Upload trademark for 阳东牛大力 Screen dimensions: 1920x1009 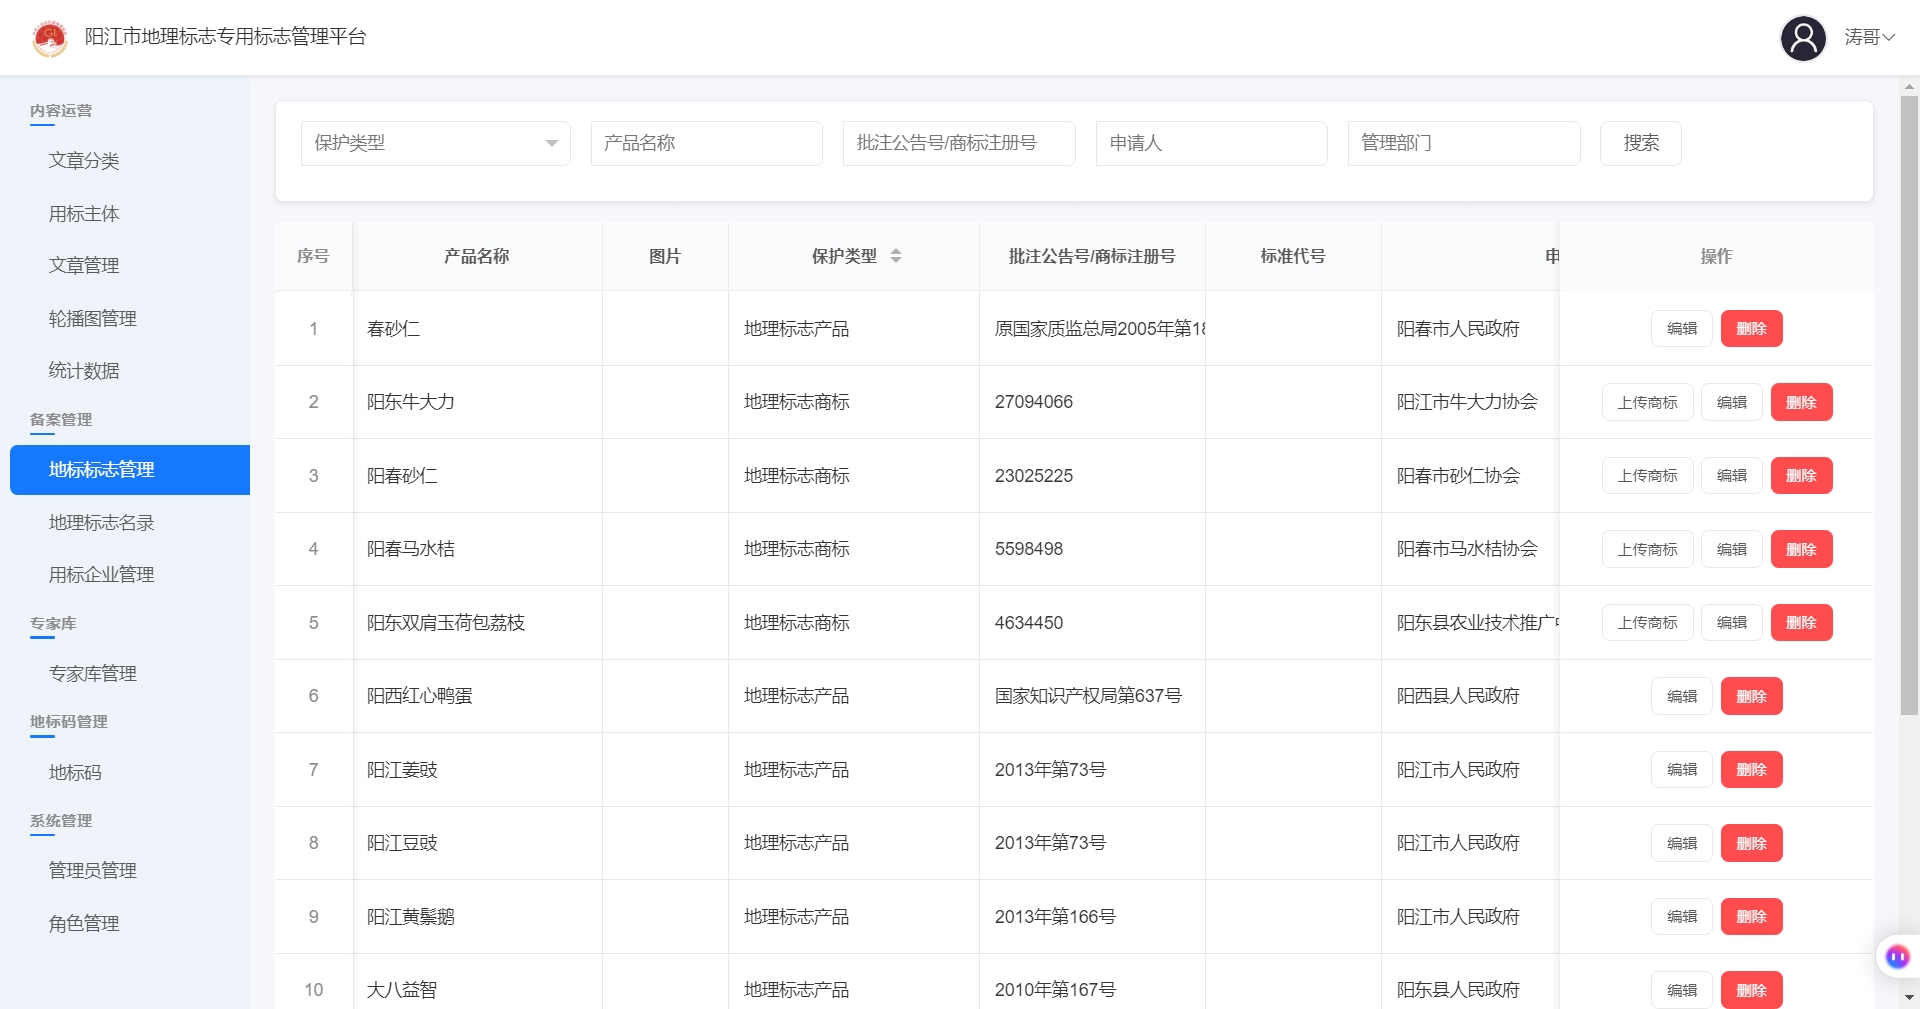1647,402
